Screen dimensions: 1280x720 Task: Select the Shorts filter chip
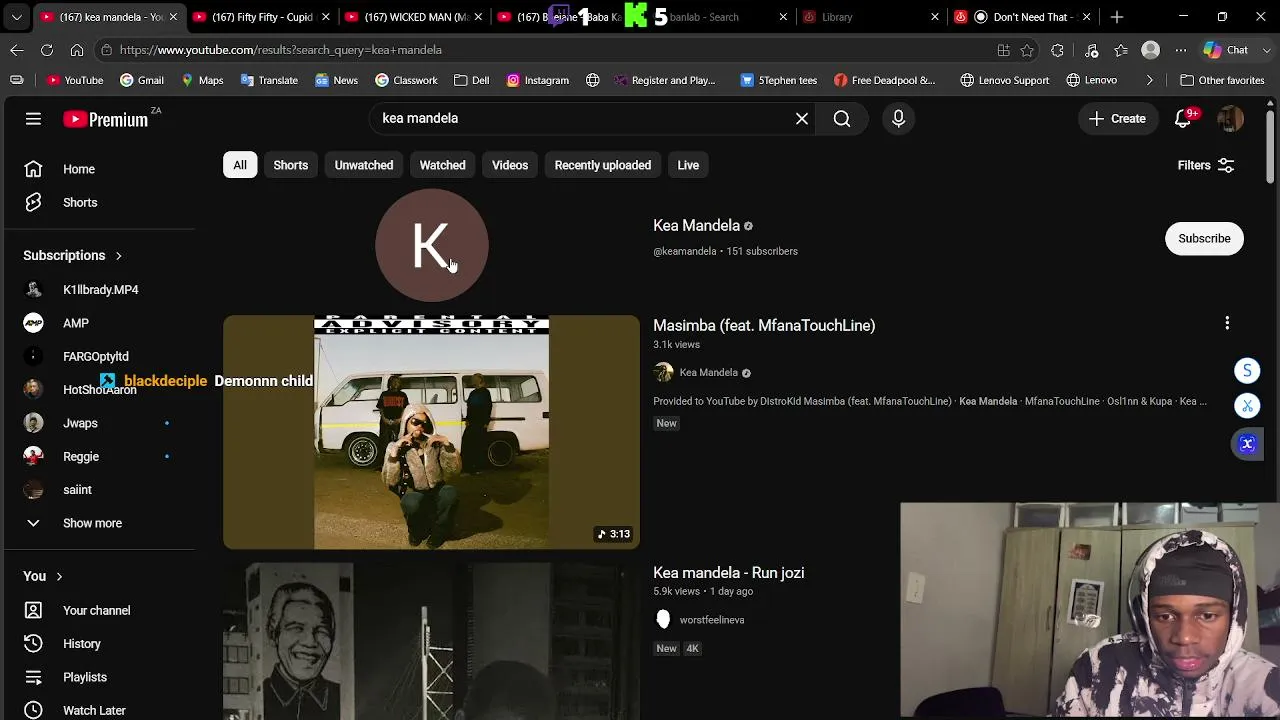pos(291,165)
